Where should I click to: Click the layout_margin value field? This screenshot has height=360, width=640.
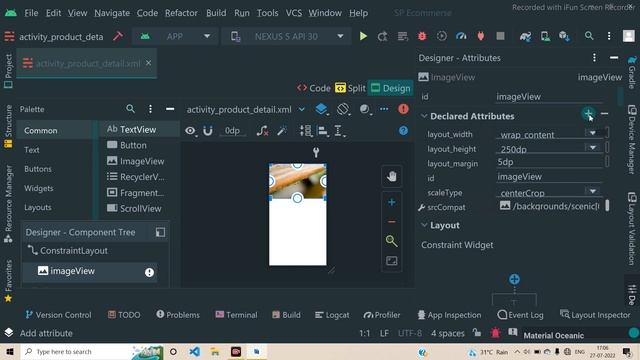(549, 162)
